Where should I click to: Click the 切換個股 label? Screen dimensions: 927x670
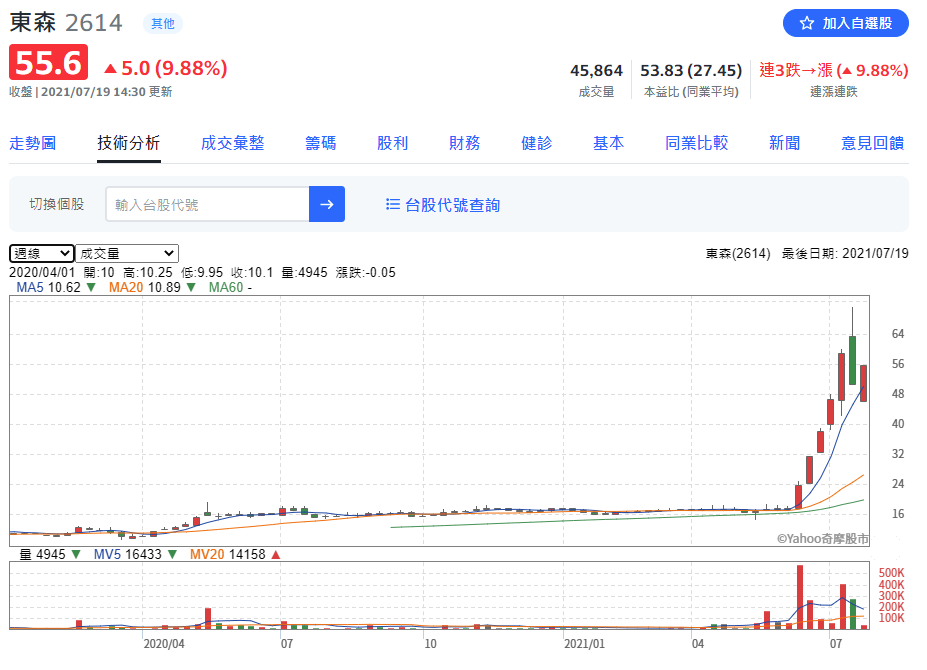tap(57, 204)
